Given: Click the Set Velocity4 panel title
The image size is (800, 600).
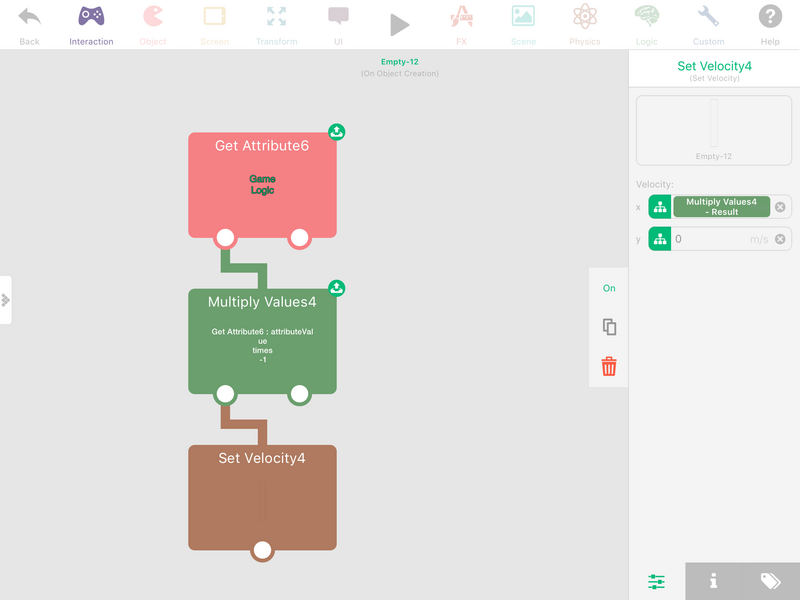Looking at the screenshot, I should (x=714, y=66).
